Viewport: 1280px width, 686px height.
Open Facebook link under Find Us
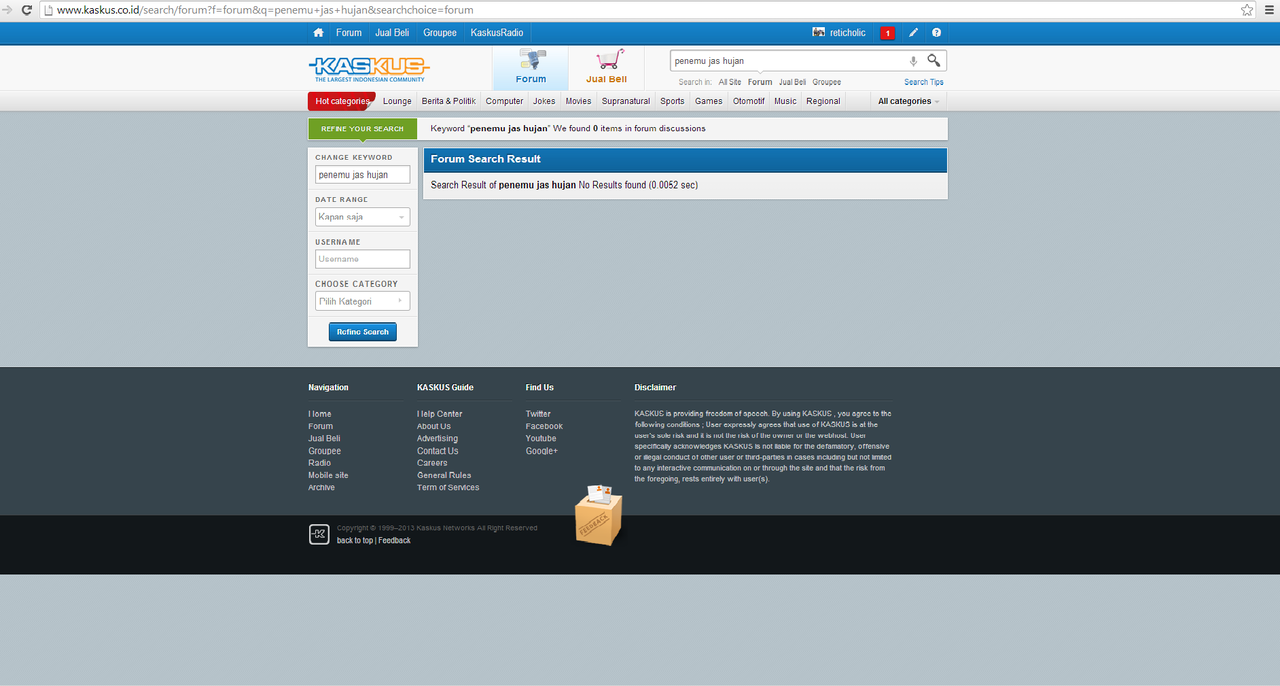click(x=544, y=426)
